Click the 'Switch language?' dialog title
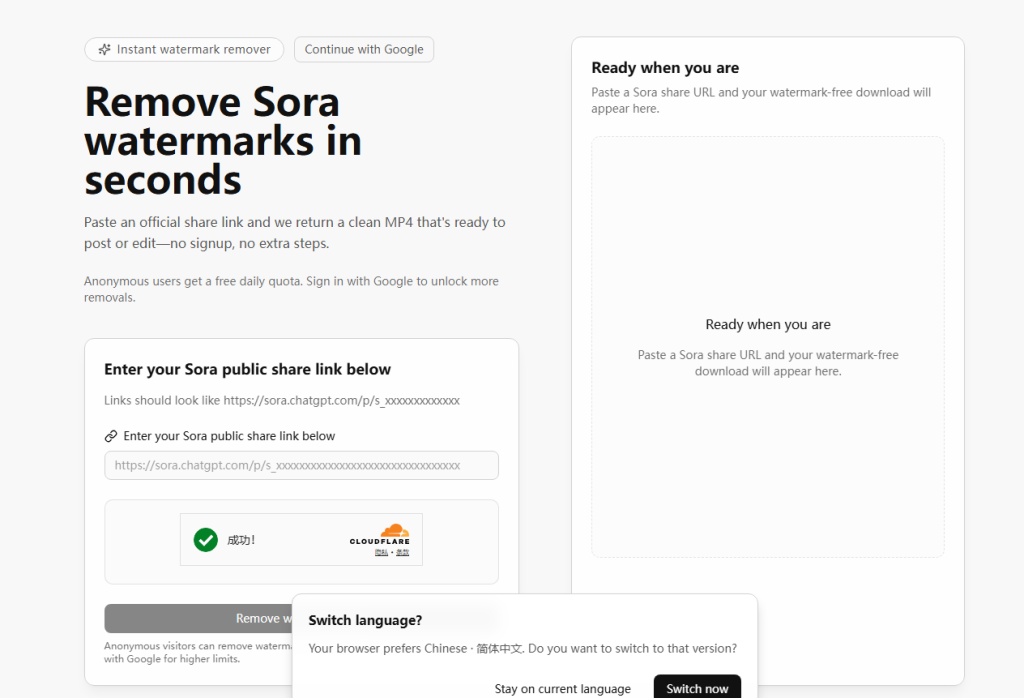Image resolution: width=1024 pixels, height=698 pixels. coord(365,620)
